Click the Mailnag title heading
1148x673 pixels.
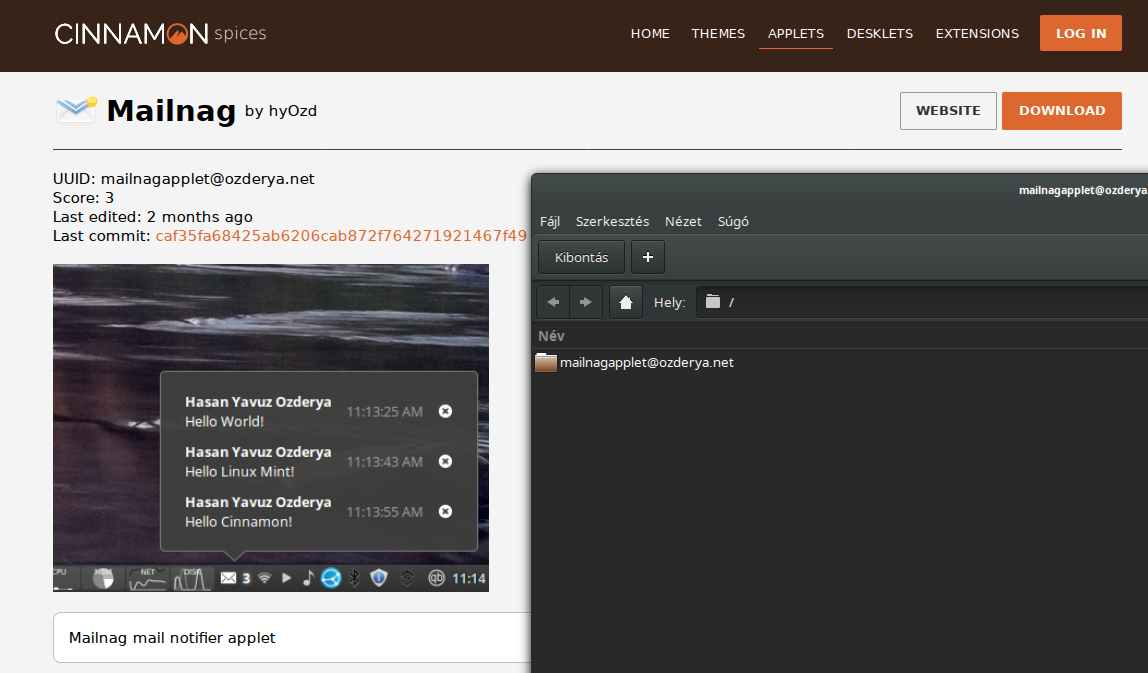[x=171, y=111]
